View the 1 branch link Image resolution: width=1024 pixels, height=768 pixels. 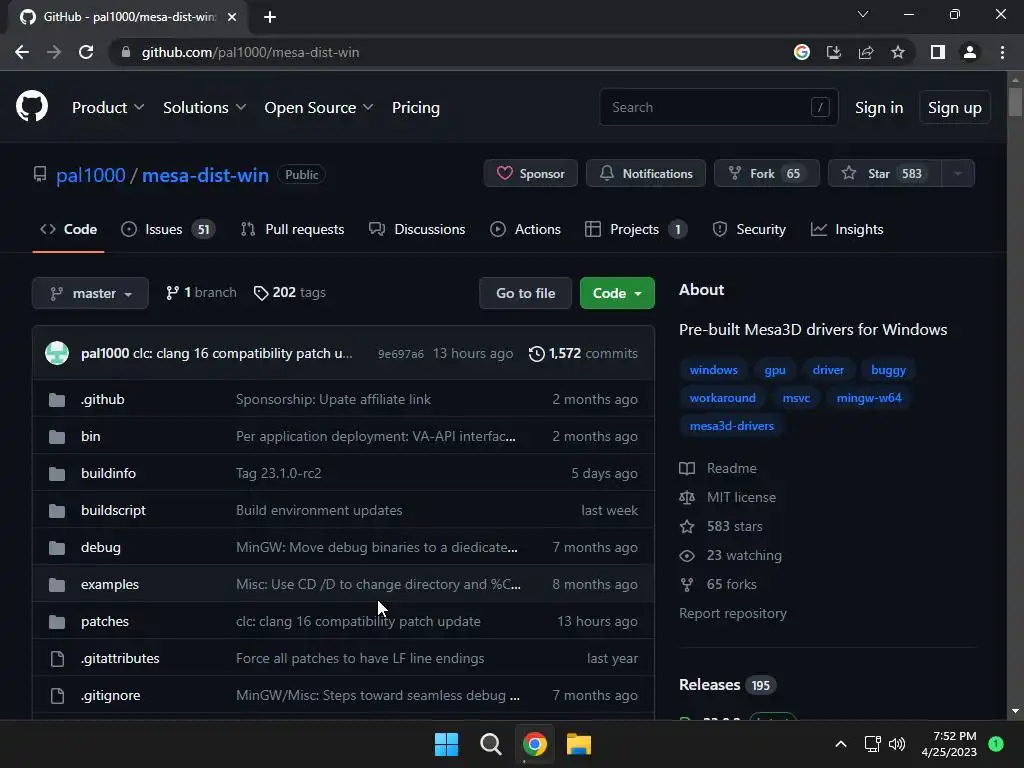click(x=201, y=293)
